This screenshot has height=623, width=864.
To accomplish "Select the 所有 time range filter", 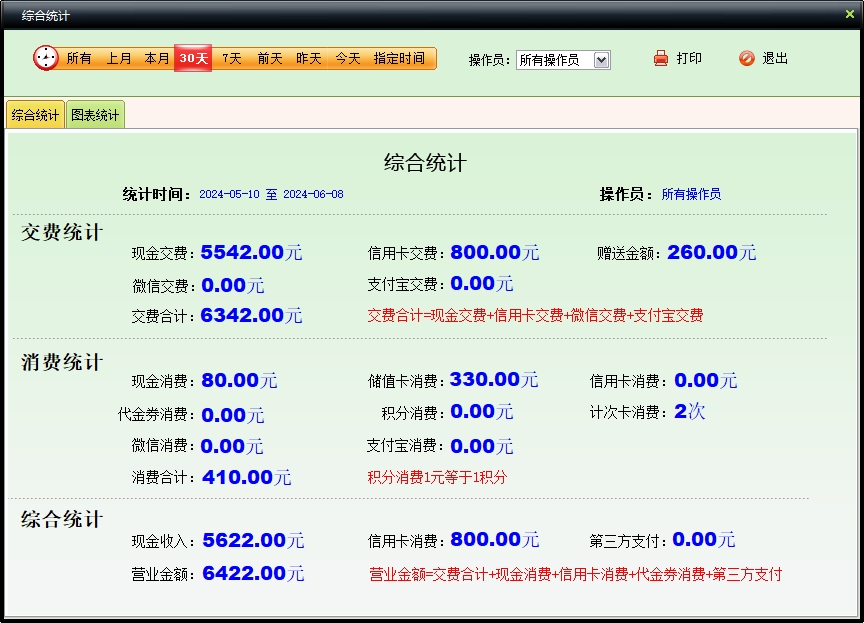I will [79, 59].
